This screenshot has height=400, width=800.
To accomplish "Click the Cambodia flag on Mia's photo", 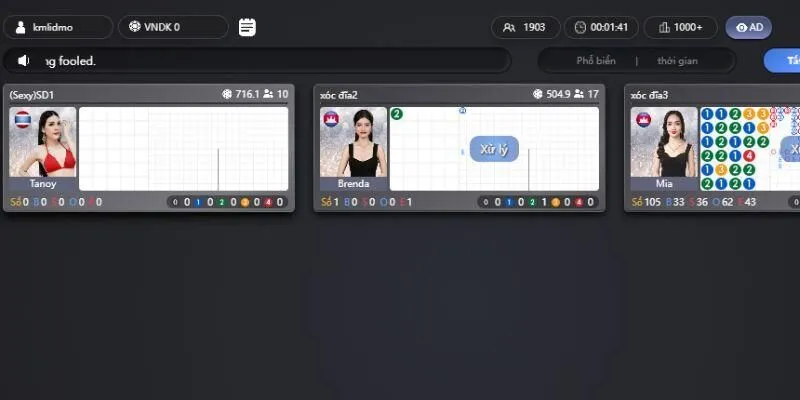I will click(643, 119).
